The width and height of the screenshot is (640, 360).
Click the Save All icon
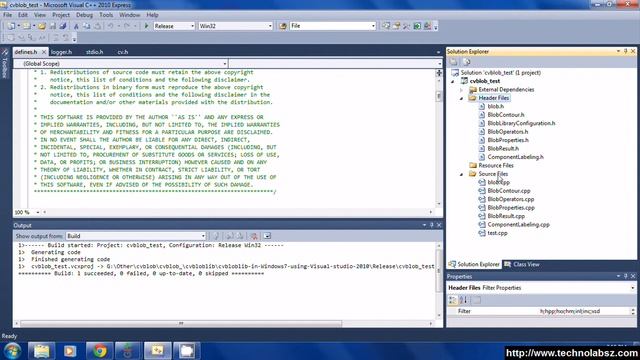click(x=62, y=26)
